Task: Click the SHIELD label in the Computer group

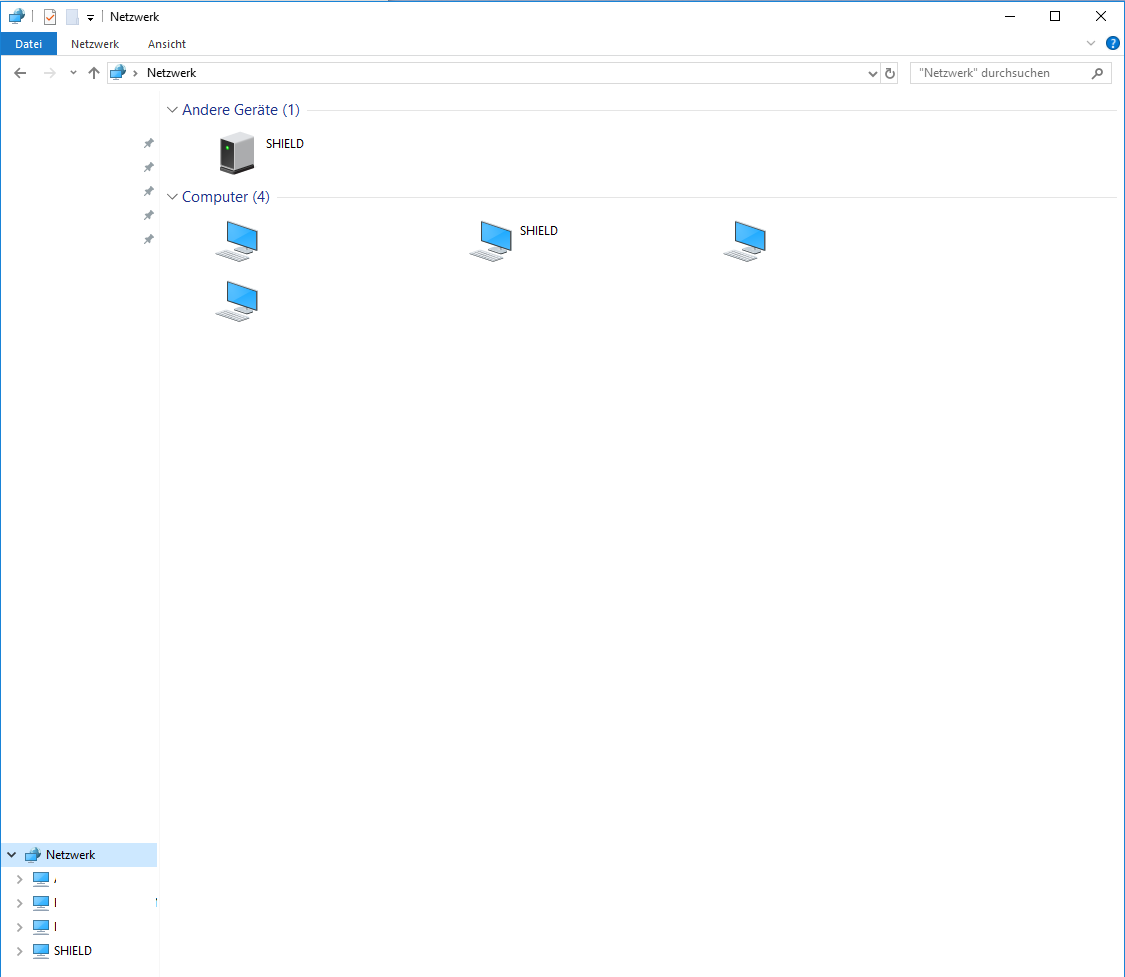Action: (539, 230)
